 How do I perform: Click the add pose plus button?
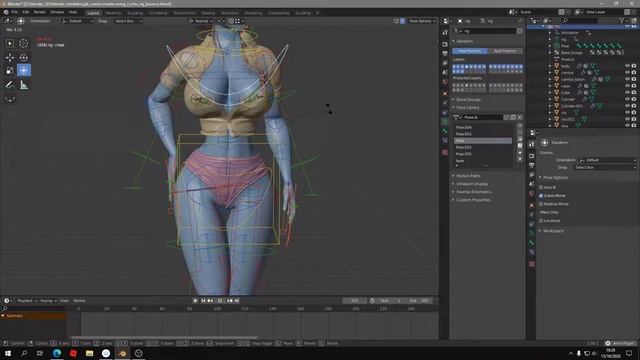pyautogui.click(x=520, y=126)
